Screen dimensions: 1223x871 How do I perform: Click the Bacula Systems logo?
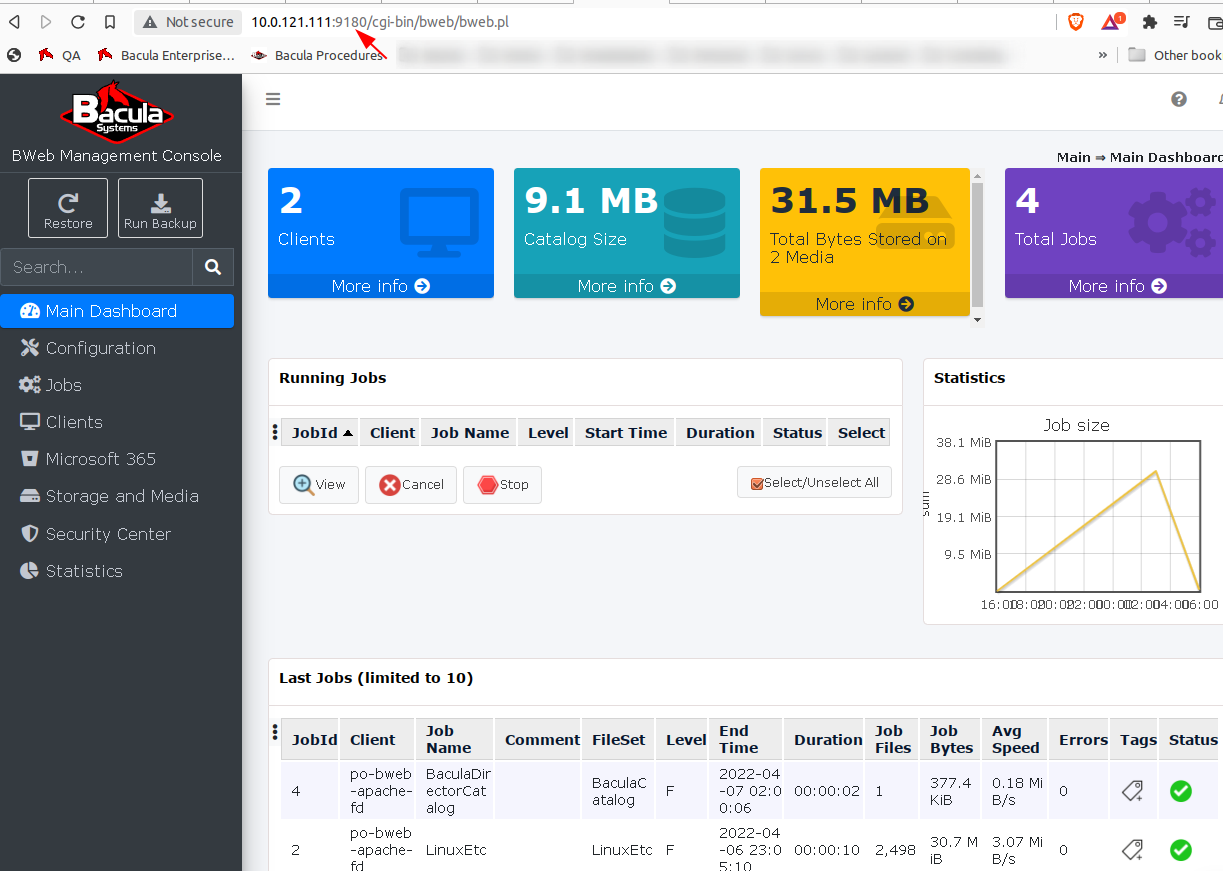[x=117, y=111]
